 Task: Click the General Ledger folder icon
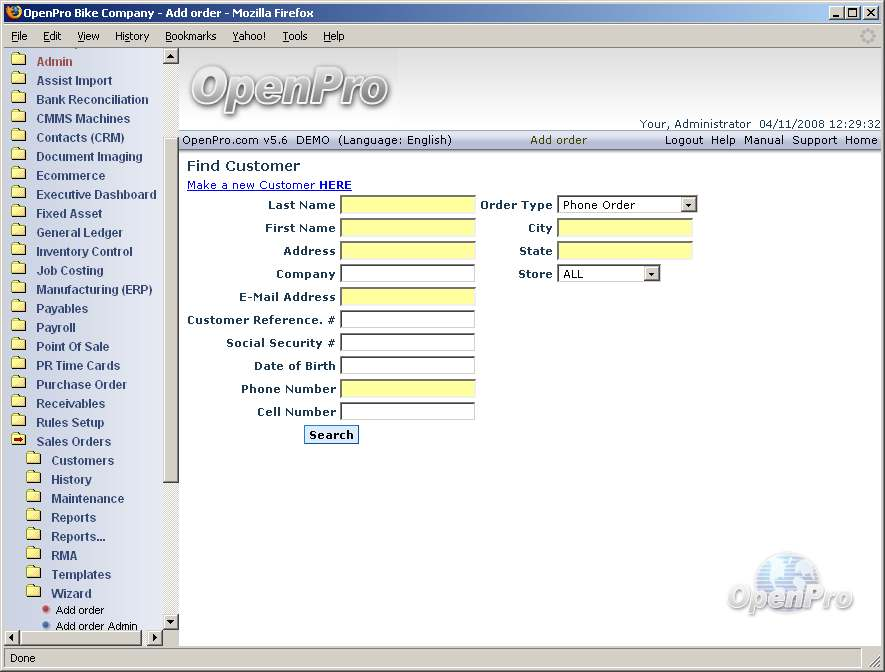tap(18, 232)
